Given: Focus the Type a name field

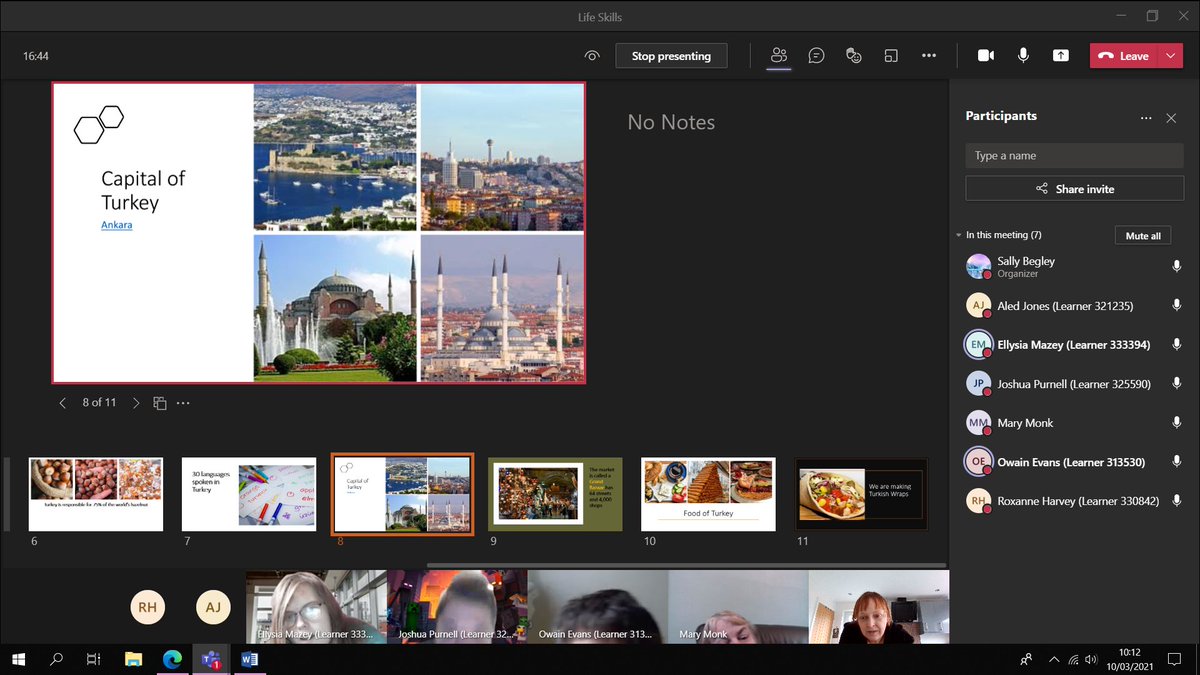Looking at the screenshot, I should coord(1074,155).
